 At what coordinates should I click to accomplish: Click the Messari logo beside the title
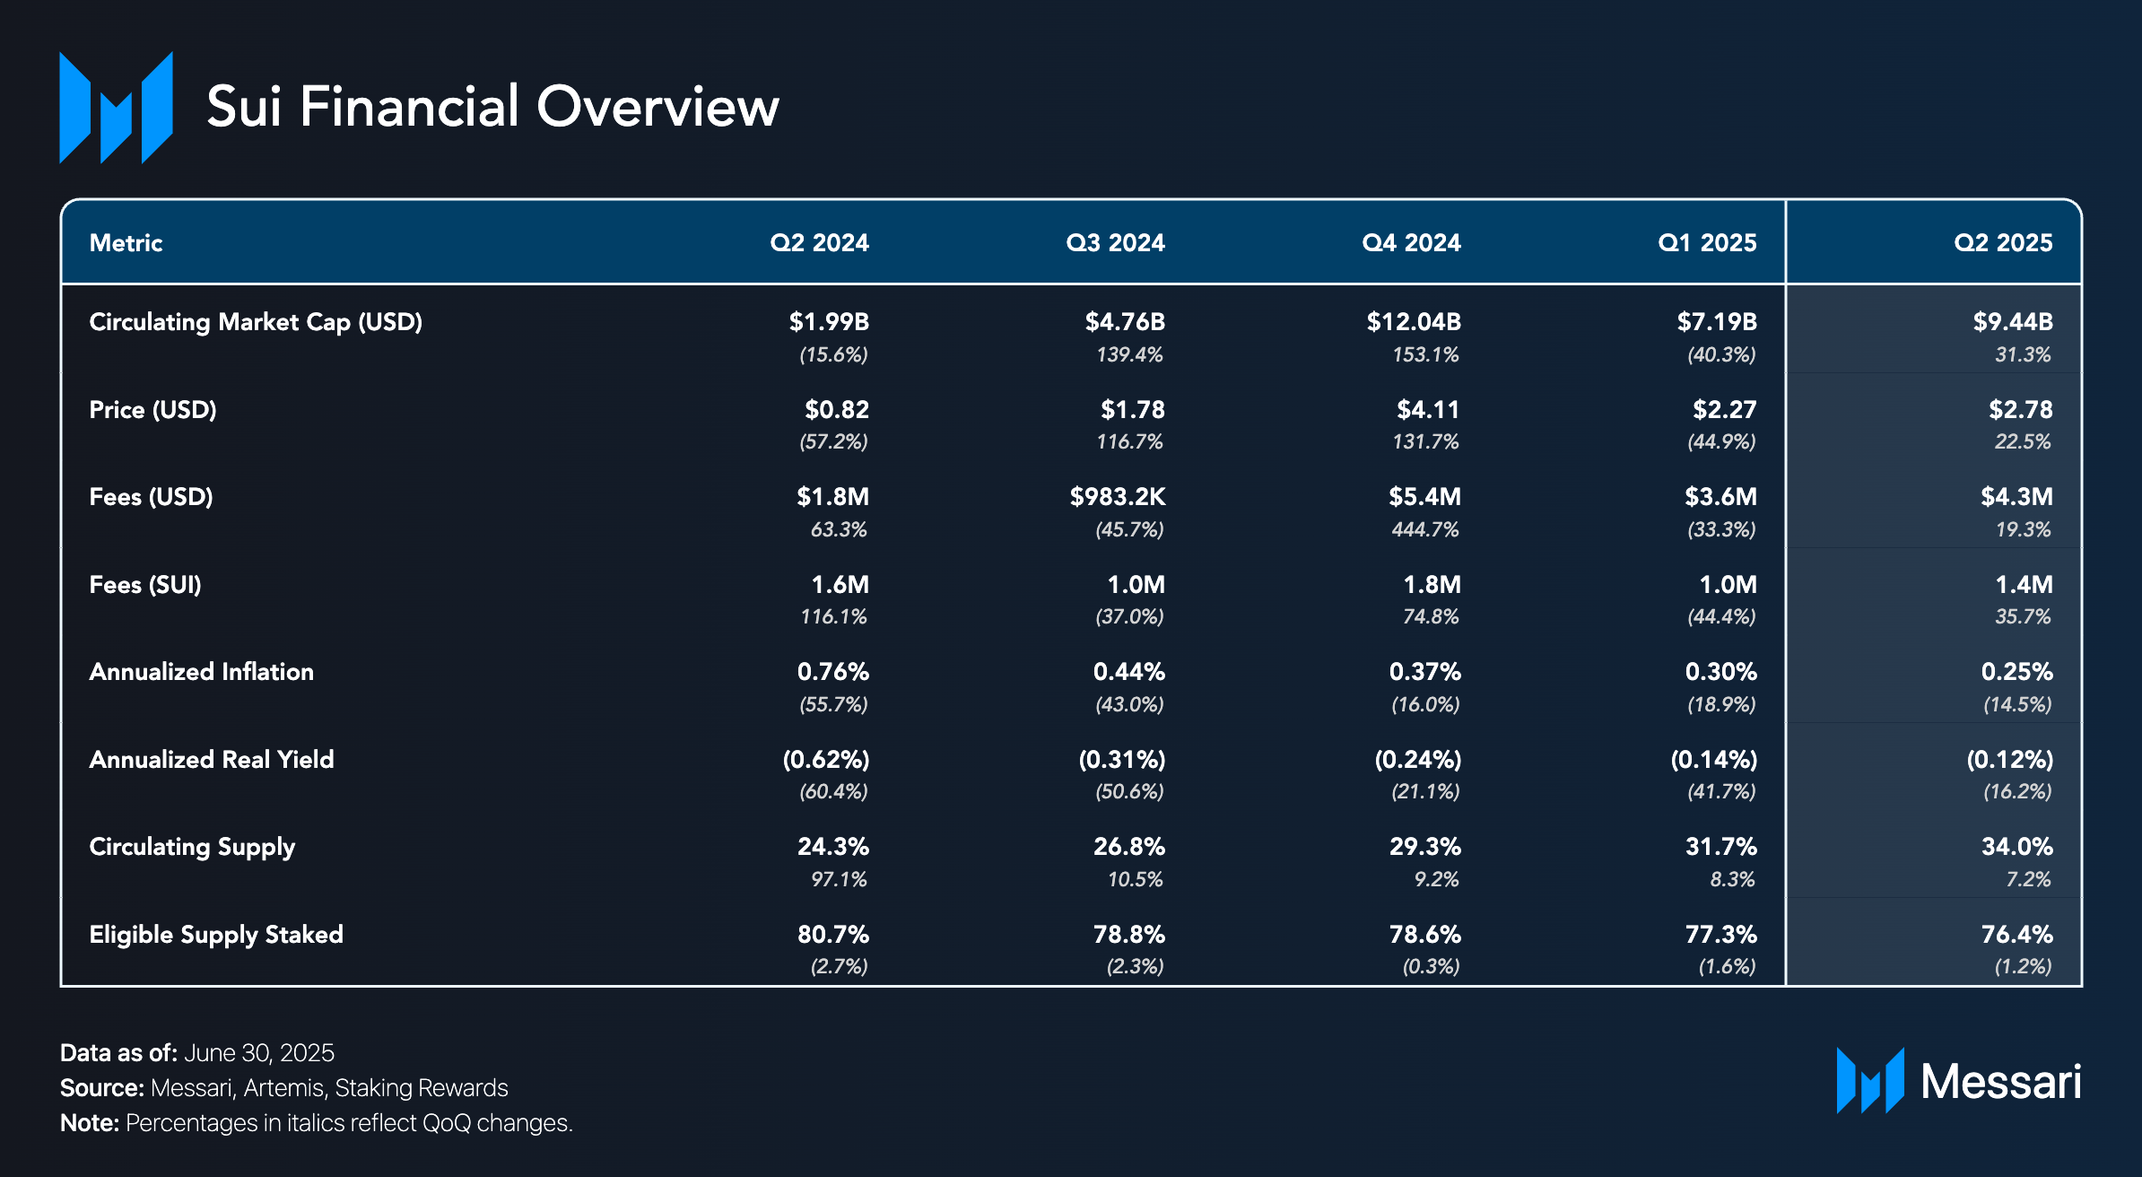tap(116, 107)
